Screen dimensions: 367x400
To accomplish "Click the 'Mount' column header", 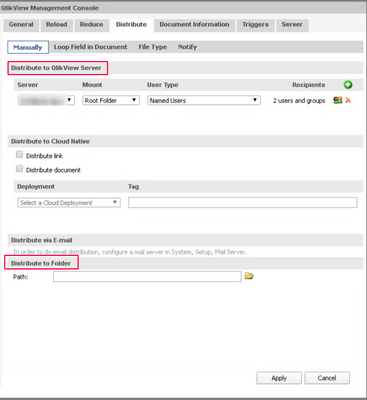I will (92, 85).
